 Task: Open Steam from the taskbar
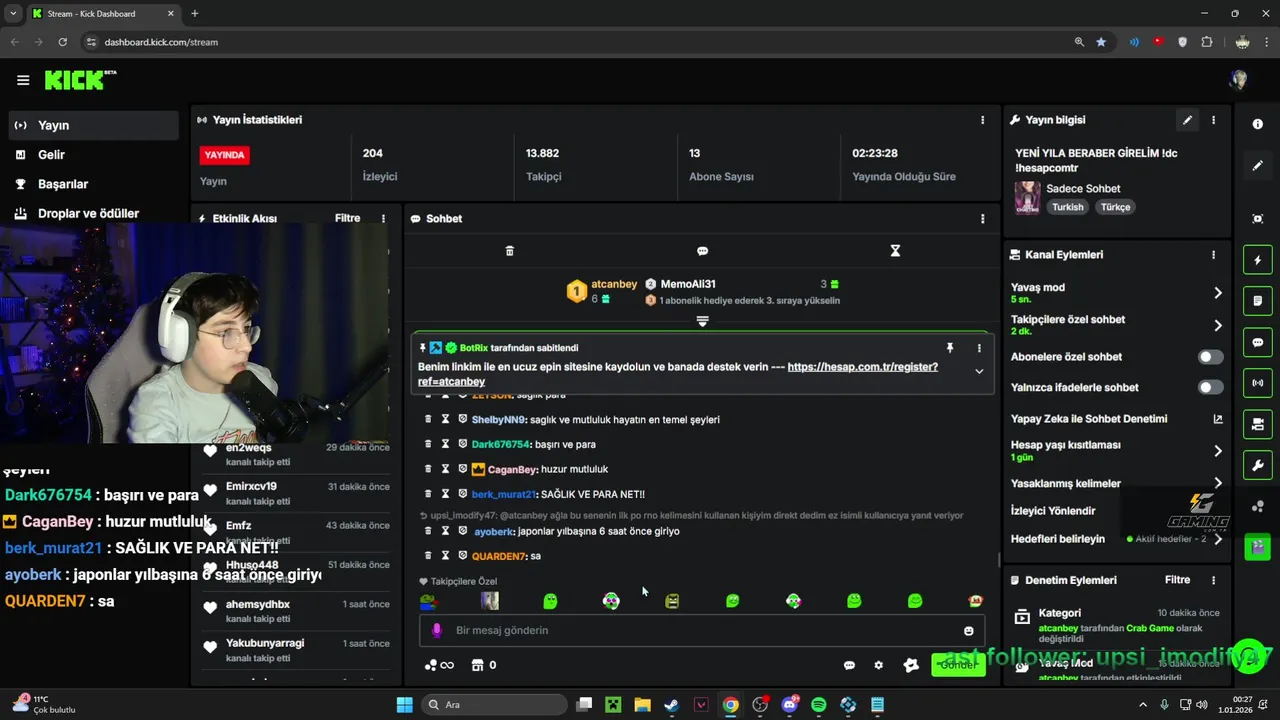[x=671, y=705]
